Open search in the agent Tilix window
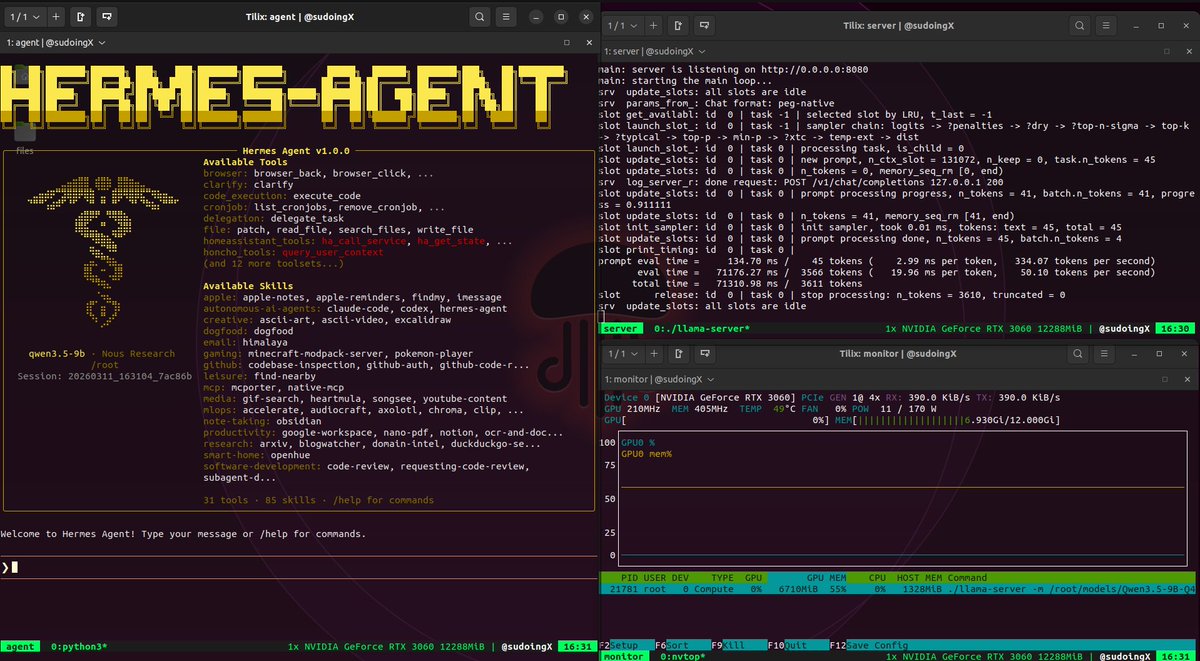1200x661 pixels. (480, 16)
